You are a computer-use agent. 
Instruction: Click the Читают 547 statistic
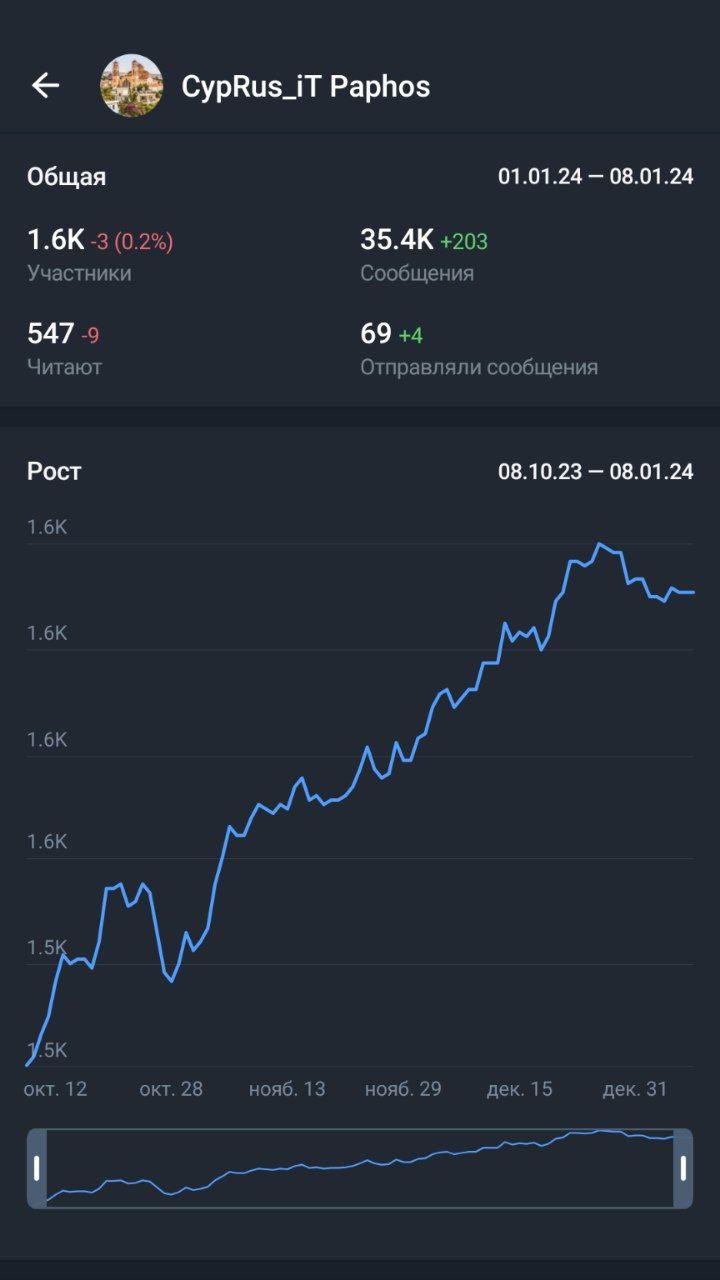tap(64, 348)
